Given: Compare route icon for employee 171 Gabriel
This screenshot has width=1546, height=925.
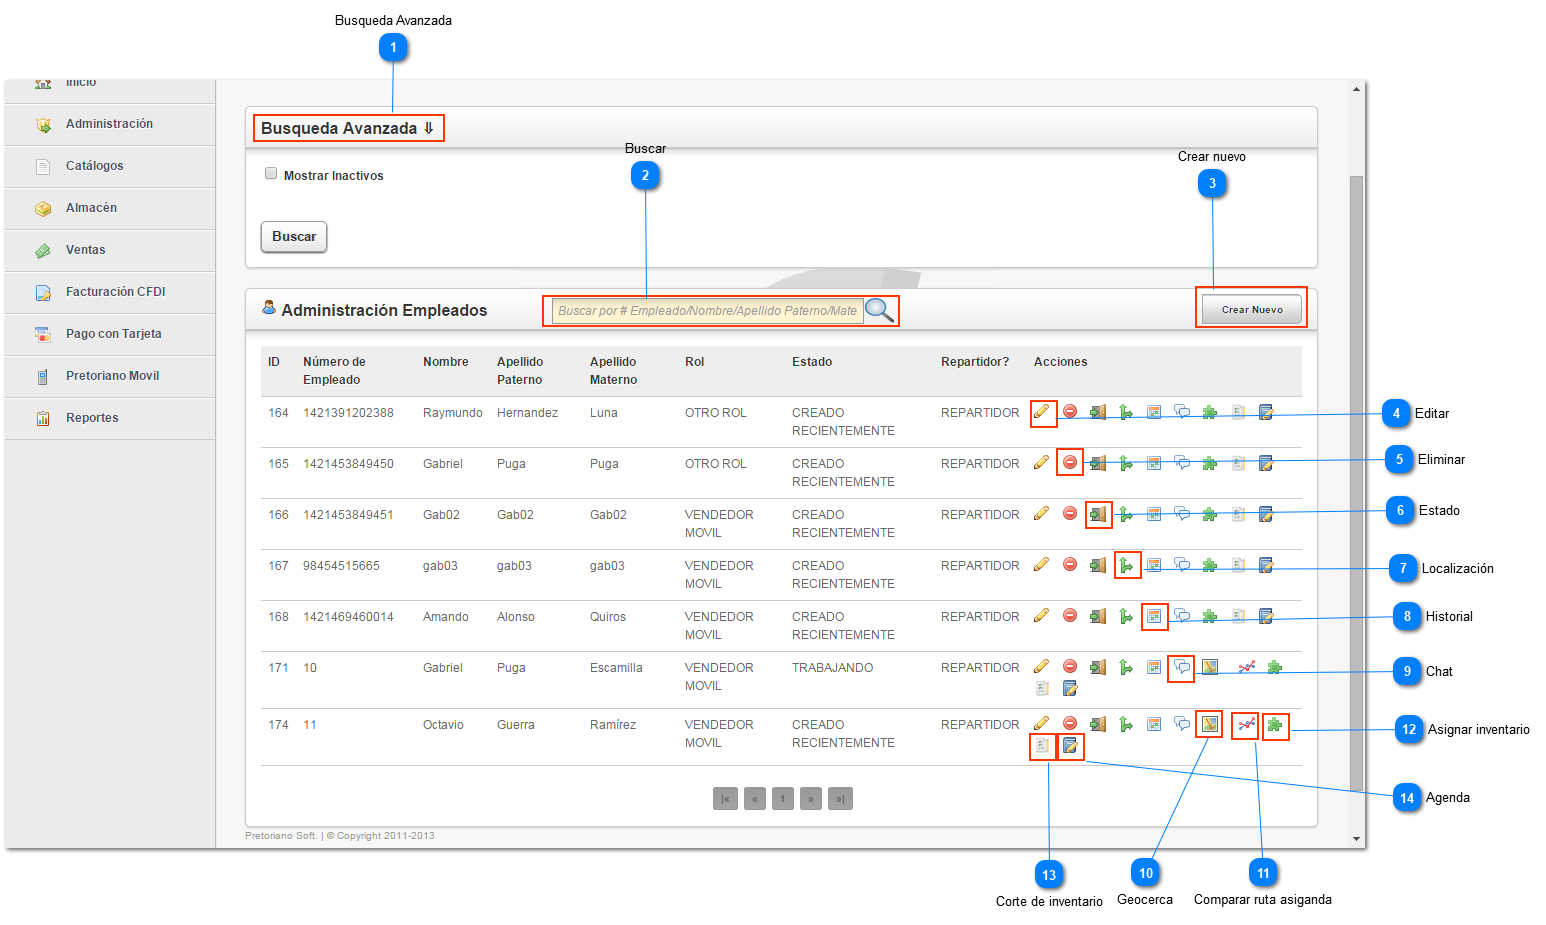Looking at the screenshot, I should tap(1246, 667).
